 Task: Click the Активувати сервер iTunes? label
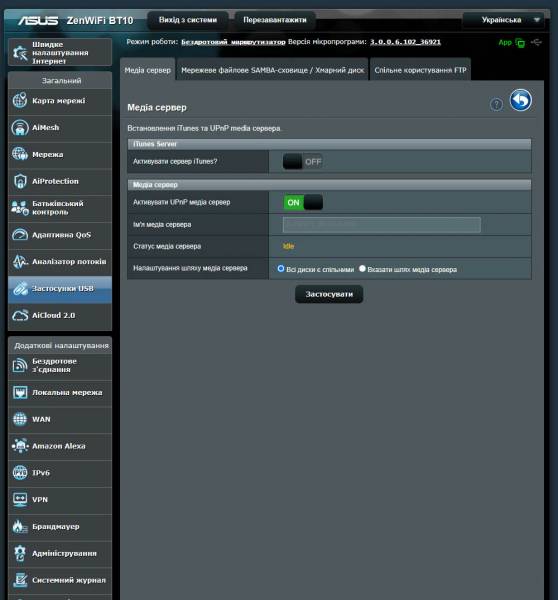175,161
